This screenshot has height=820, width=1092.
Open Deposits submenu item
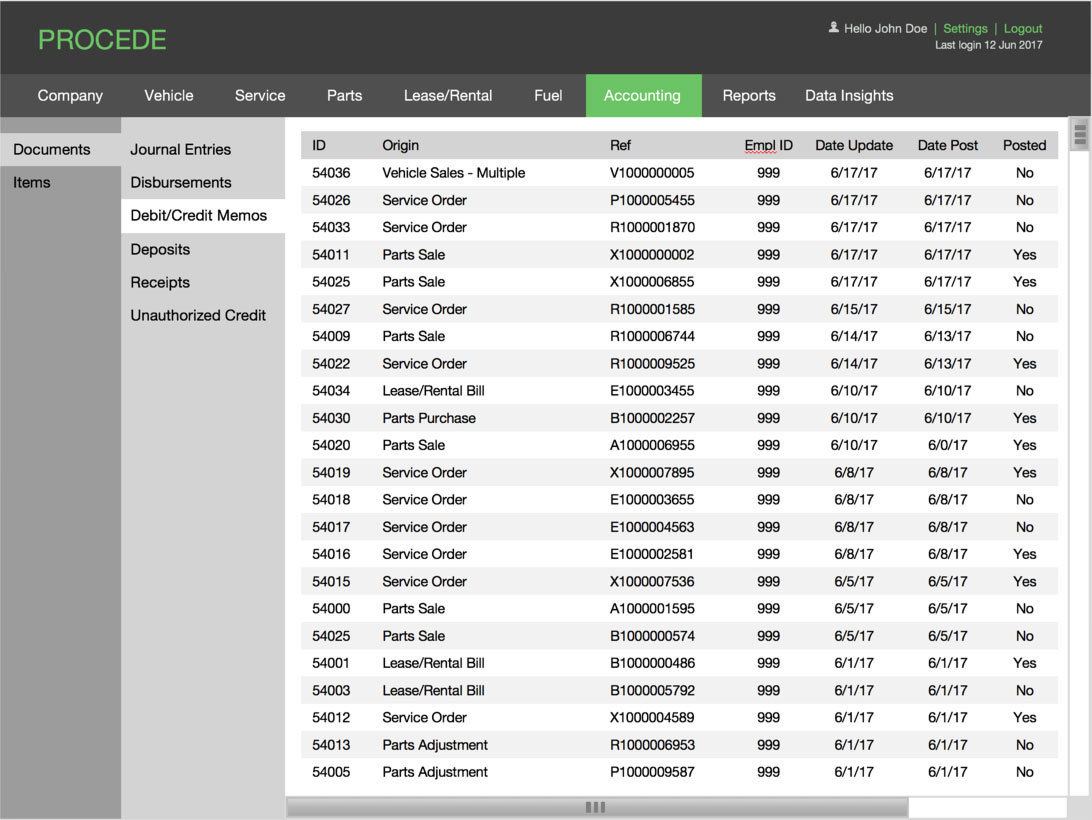tap(160, 249)
